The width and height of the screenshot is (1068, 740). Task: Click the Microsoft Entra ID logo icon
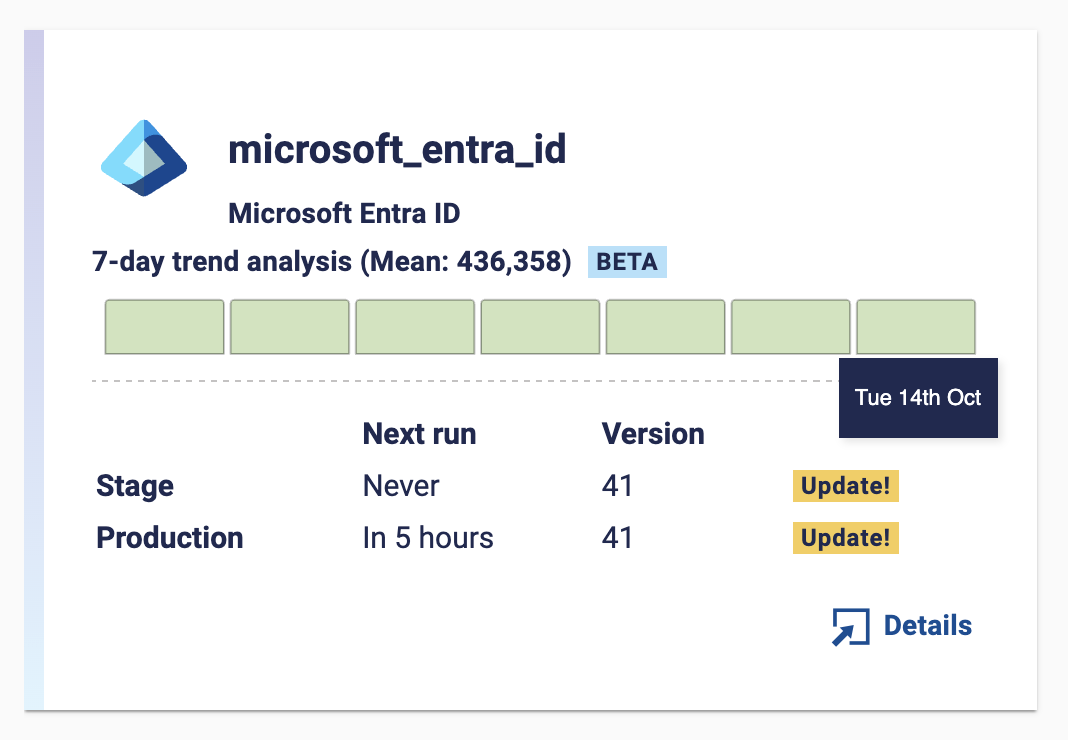144,158
